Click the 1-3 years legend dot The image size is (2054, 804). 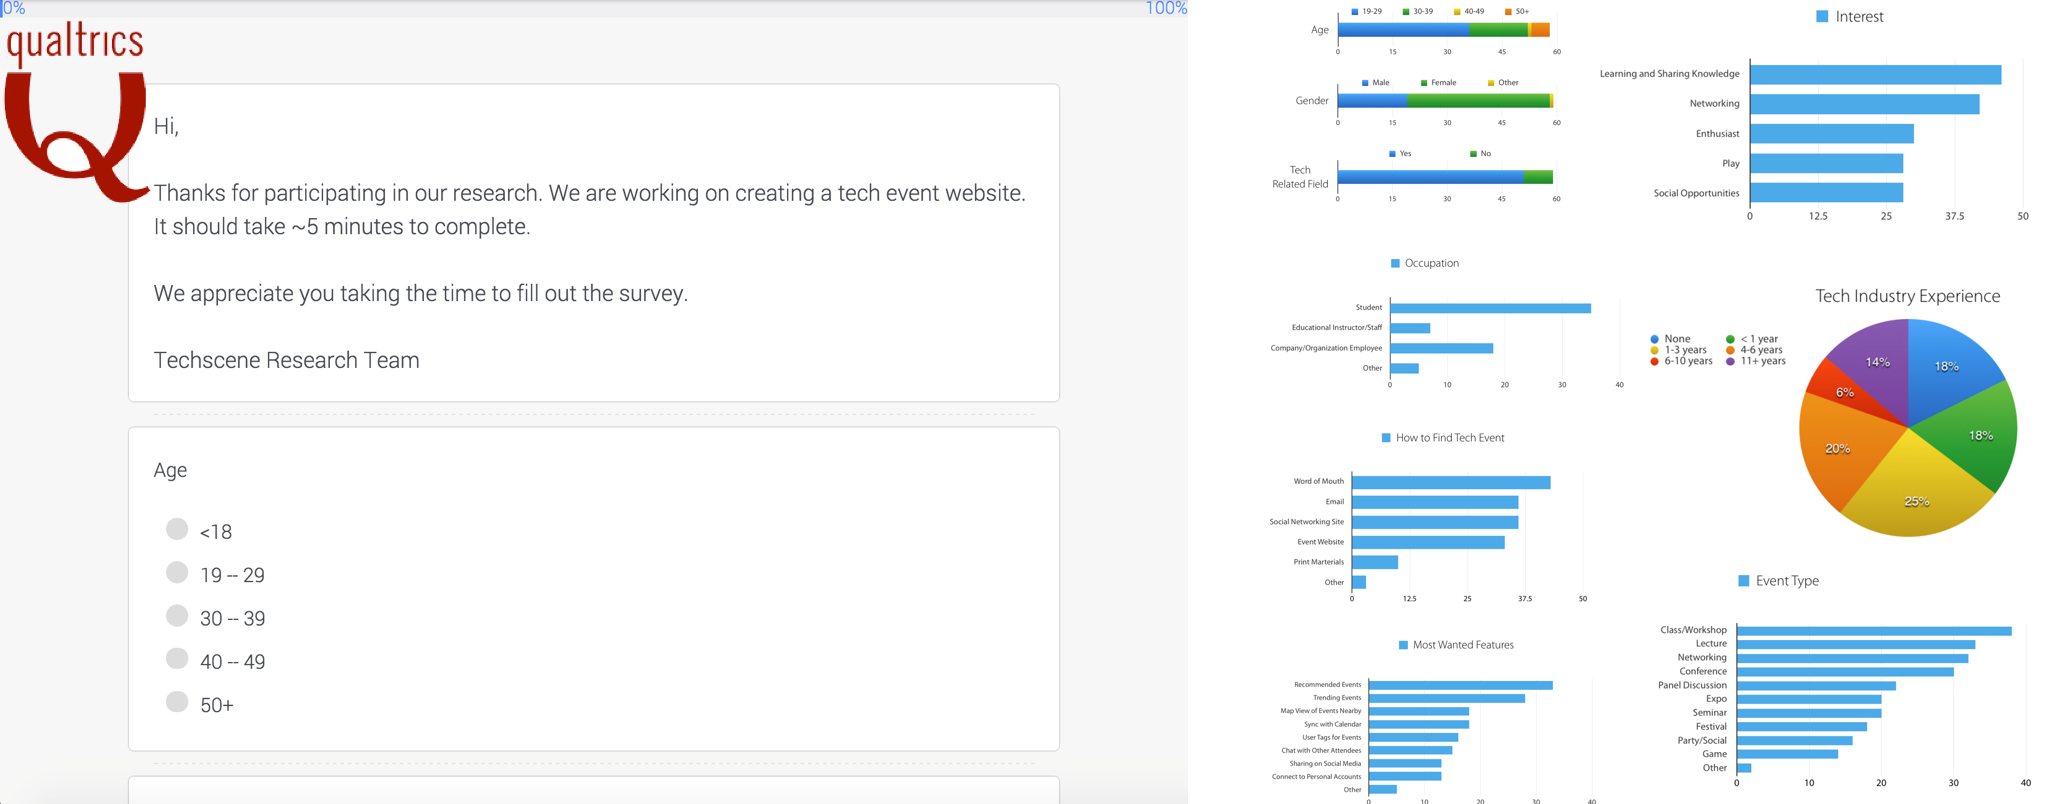(x=1655, y=350)
